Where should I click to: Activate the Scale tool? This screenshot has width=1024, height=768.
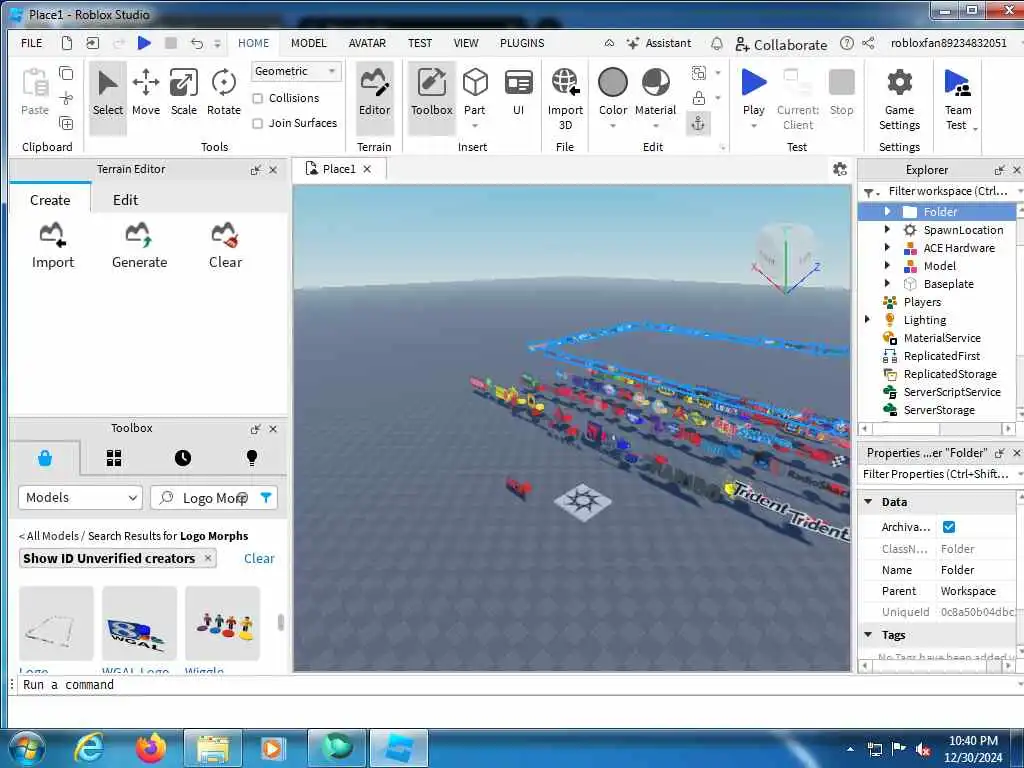click(x=184, y=93)
